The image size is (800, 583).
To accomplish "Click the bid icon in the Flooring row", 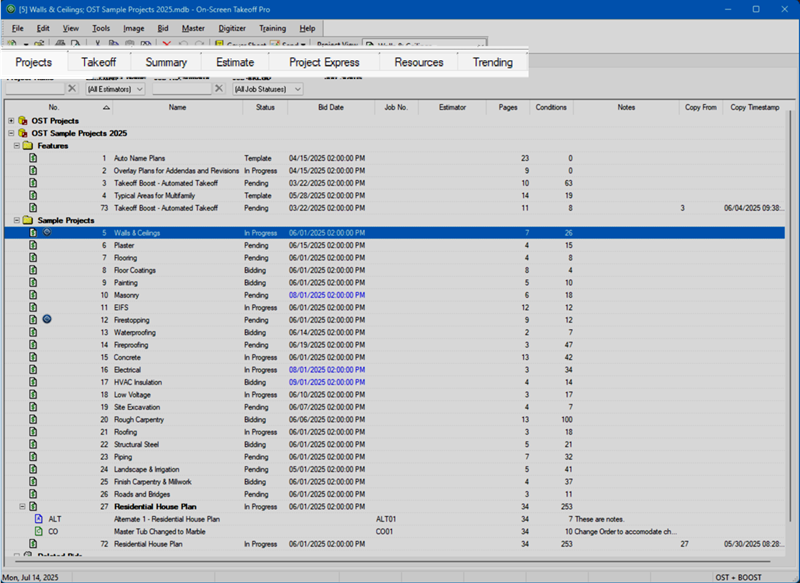I will tap(33, 258).
